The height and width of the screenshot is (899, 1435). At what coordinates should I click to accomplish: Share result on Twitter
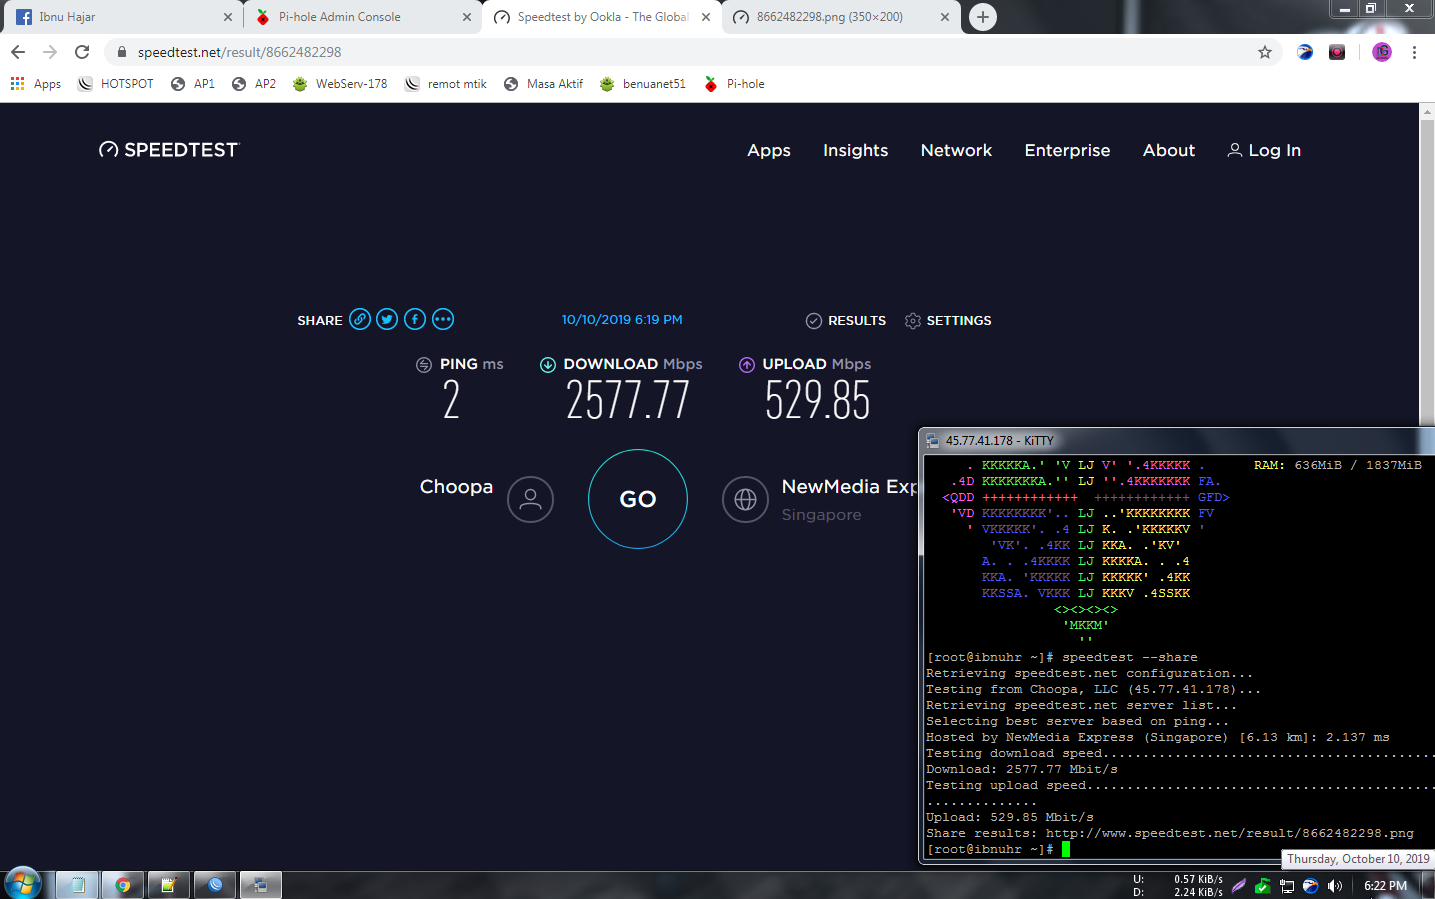tap(387, 319)
